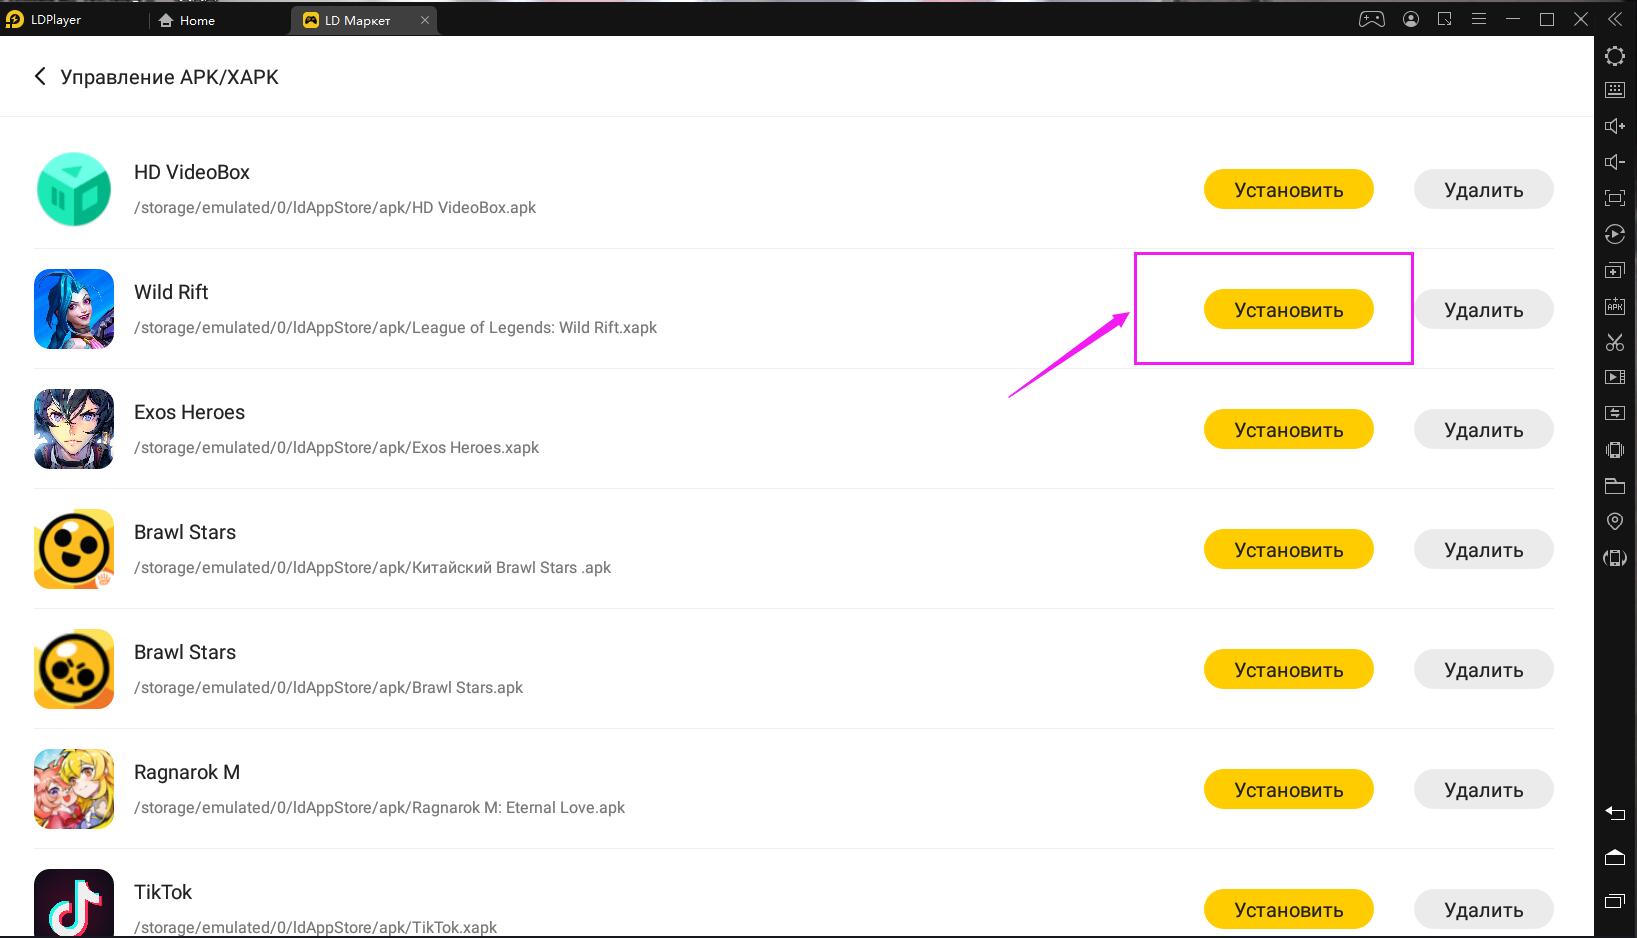This screenshot has height=938, width=1637.
Task: Click the volume down icon
Action: point(1614,162)
